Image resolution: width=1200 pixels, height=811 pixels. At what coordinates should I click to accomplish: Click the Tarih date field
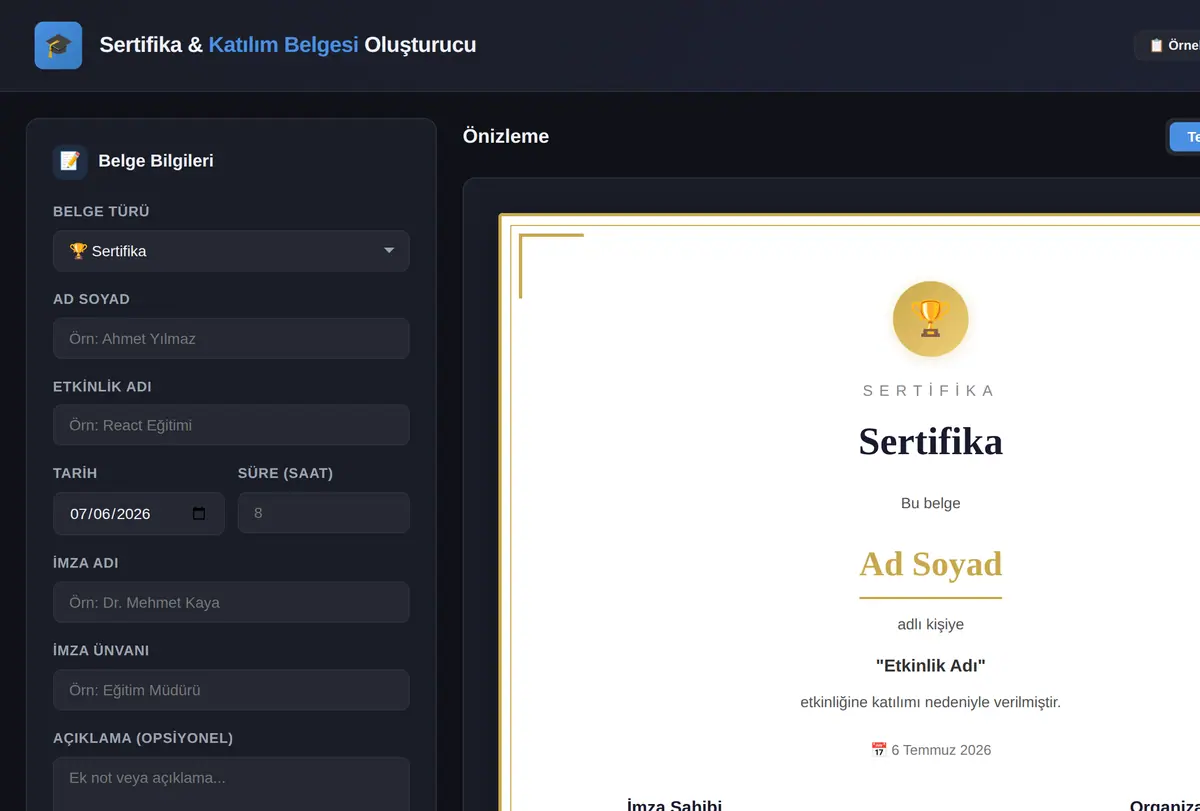pyautogui.click(x=139, y=513)
